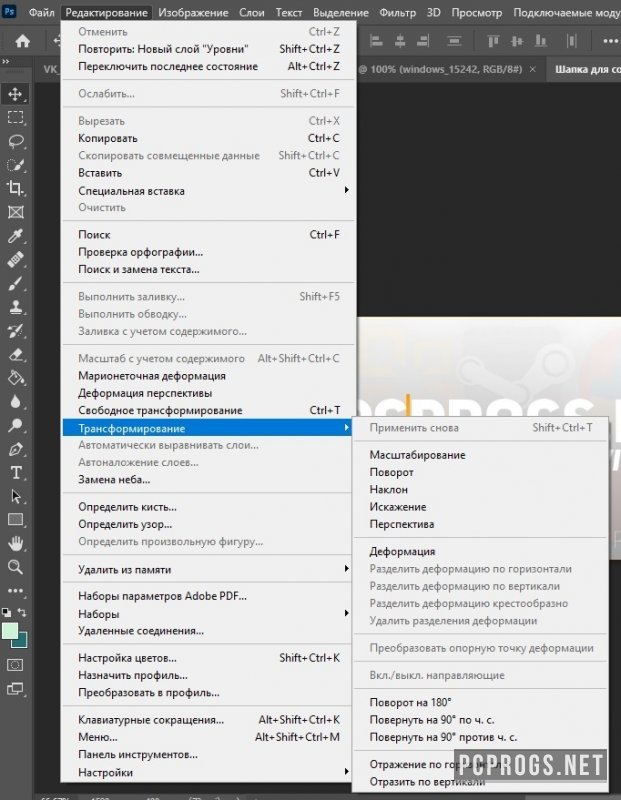
Task: Select the Move tool
Action: coord(15,94)
